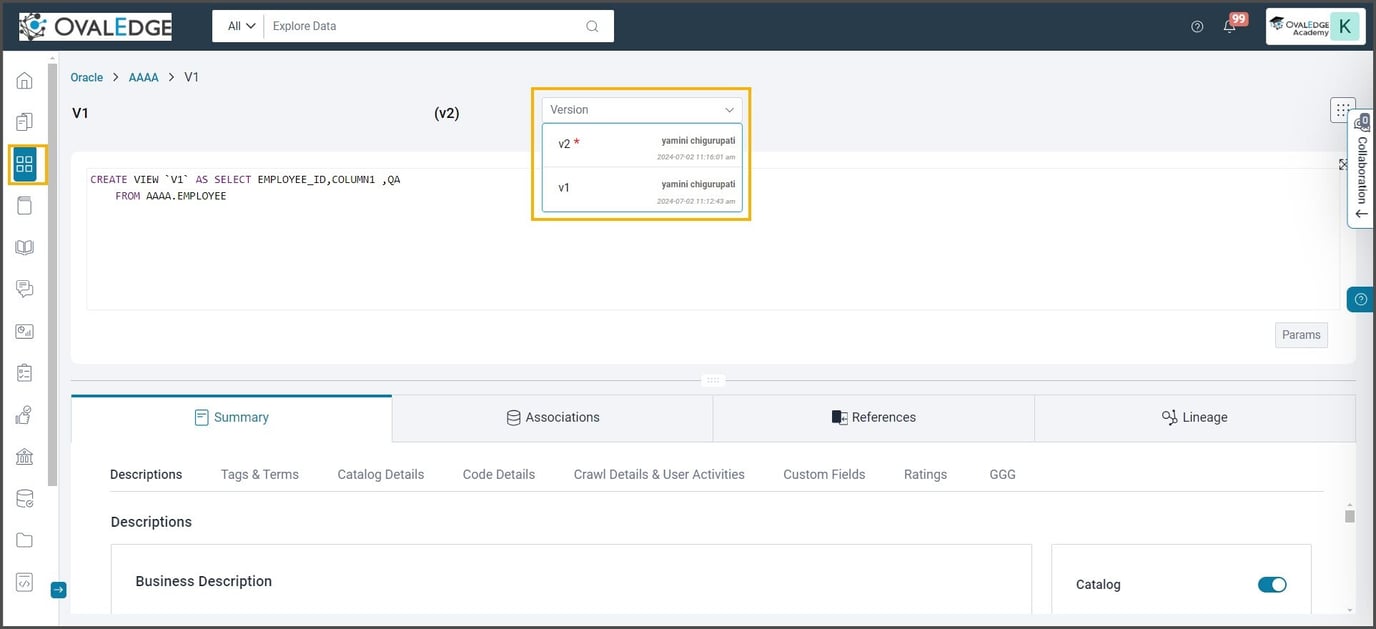This screenshot has width=1376, height=629.
Task: Select the Catalog Details sub-tab
Action: 381,474
